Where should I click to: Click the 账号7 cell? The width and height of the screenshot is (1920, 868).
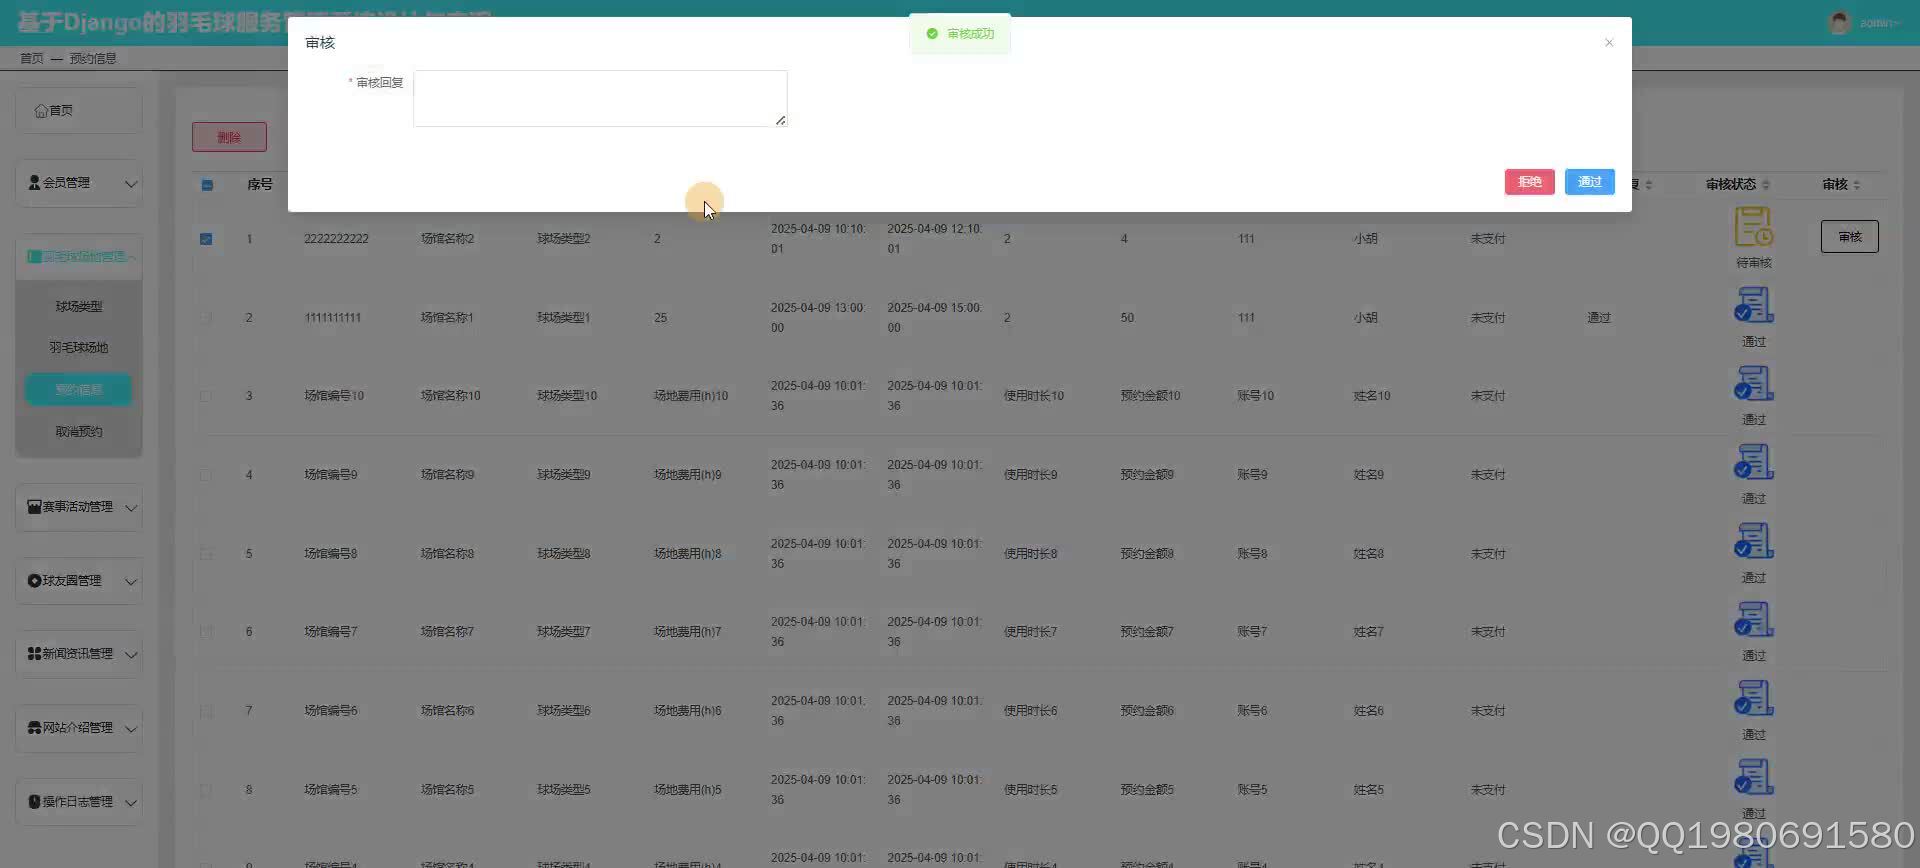[x=1252, y=632]
